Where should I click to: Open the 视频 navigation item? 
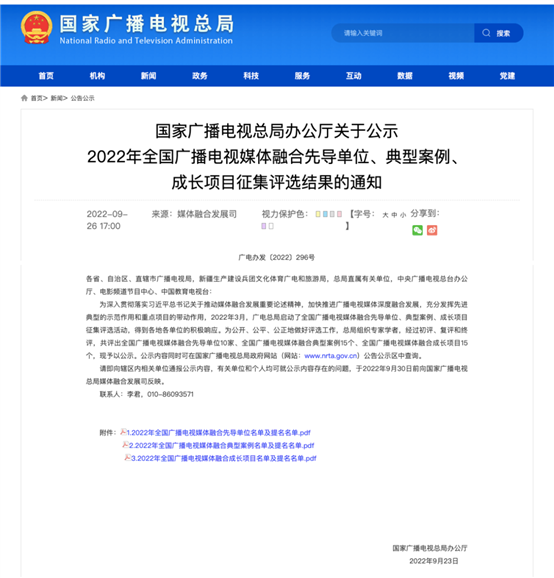point(456,76)
